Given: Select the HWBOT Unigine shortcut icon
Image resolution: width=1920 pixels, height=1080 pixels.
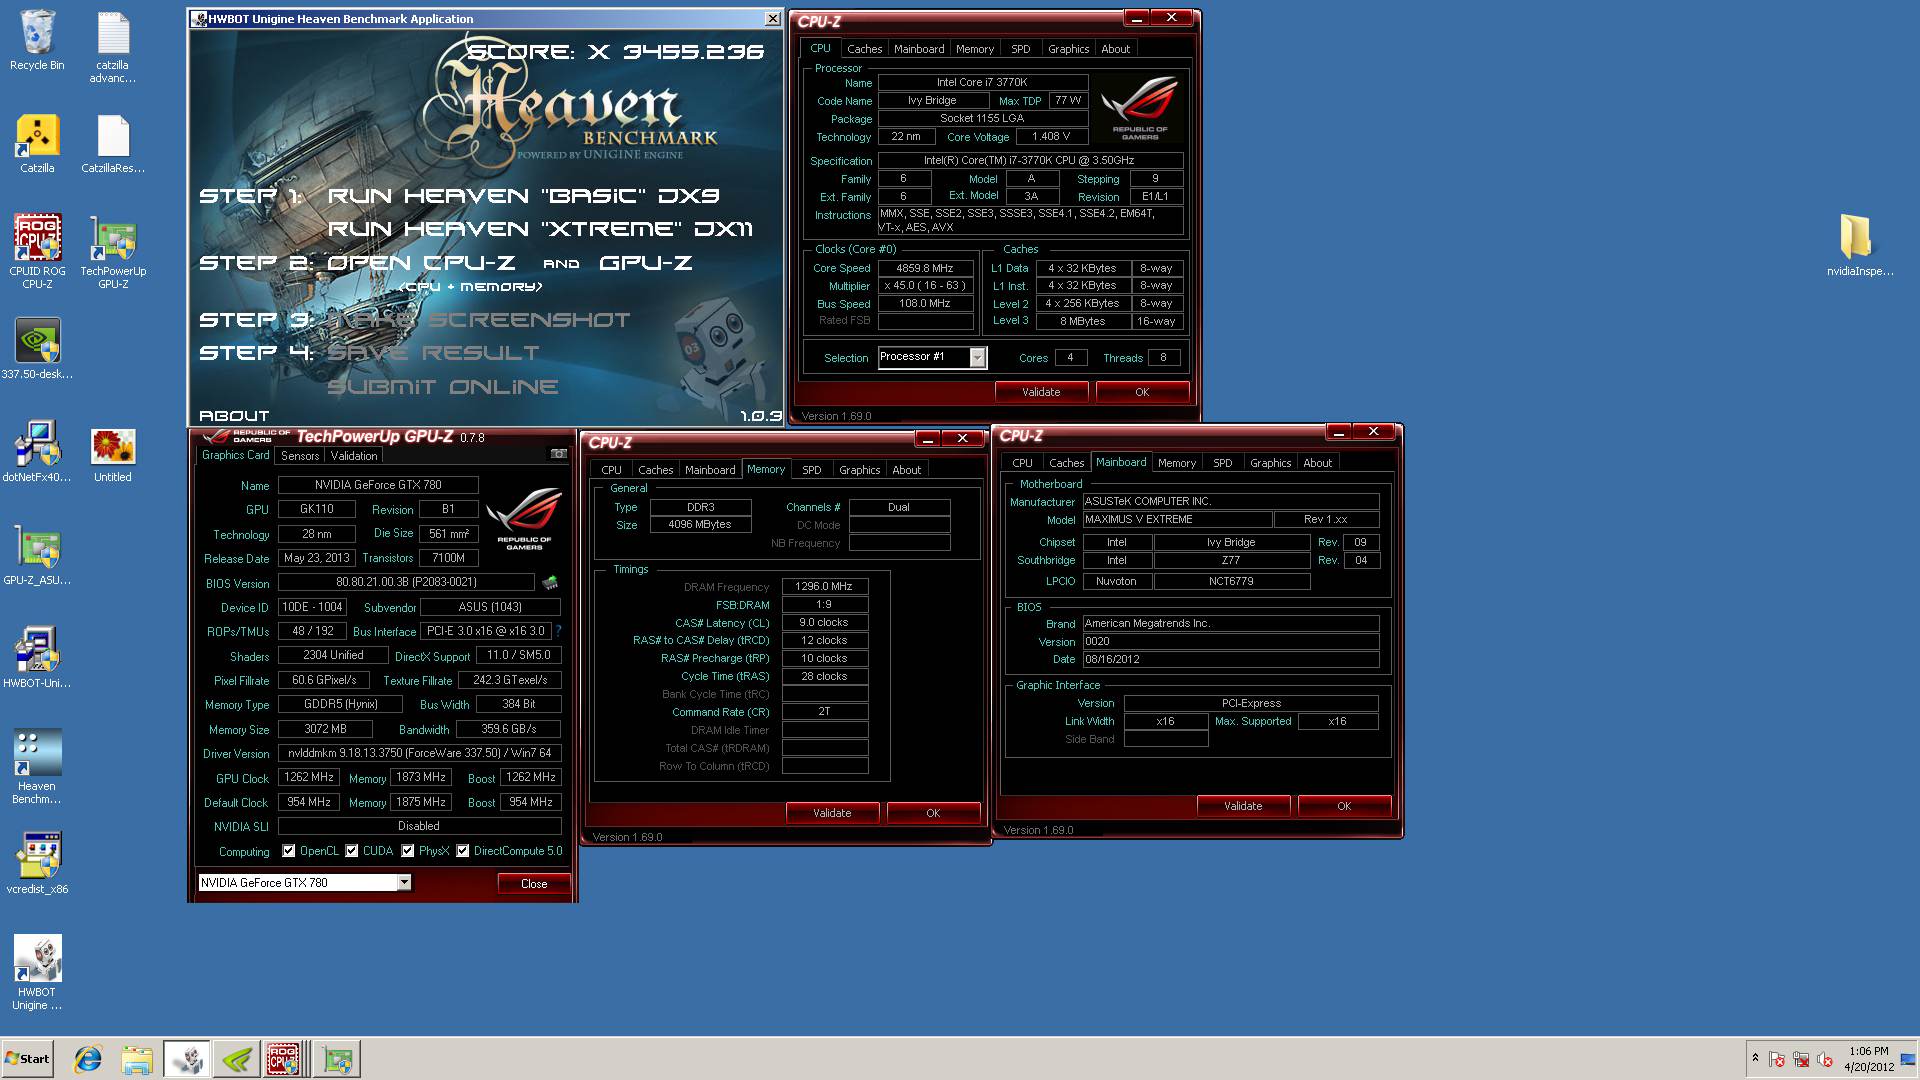Looking at the screenshot, I should point(37,973).
